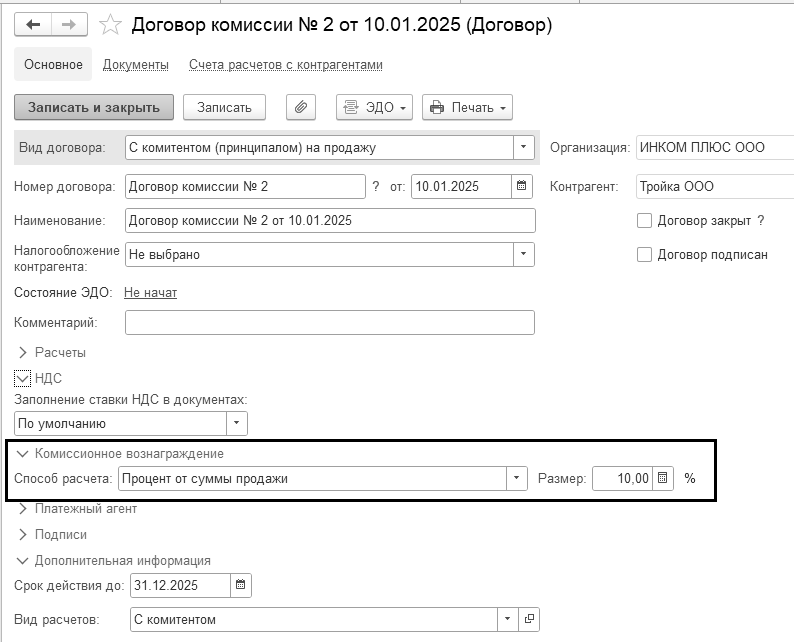
Task: Expand the Расчеты section
Action: 22,352
